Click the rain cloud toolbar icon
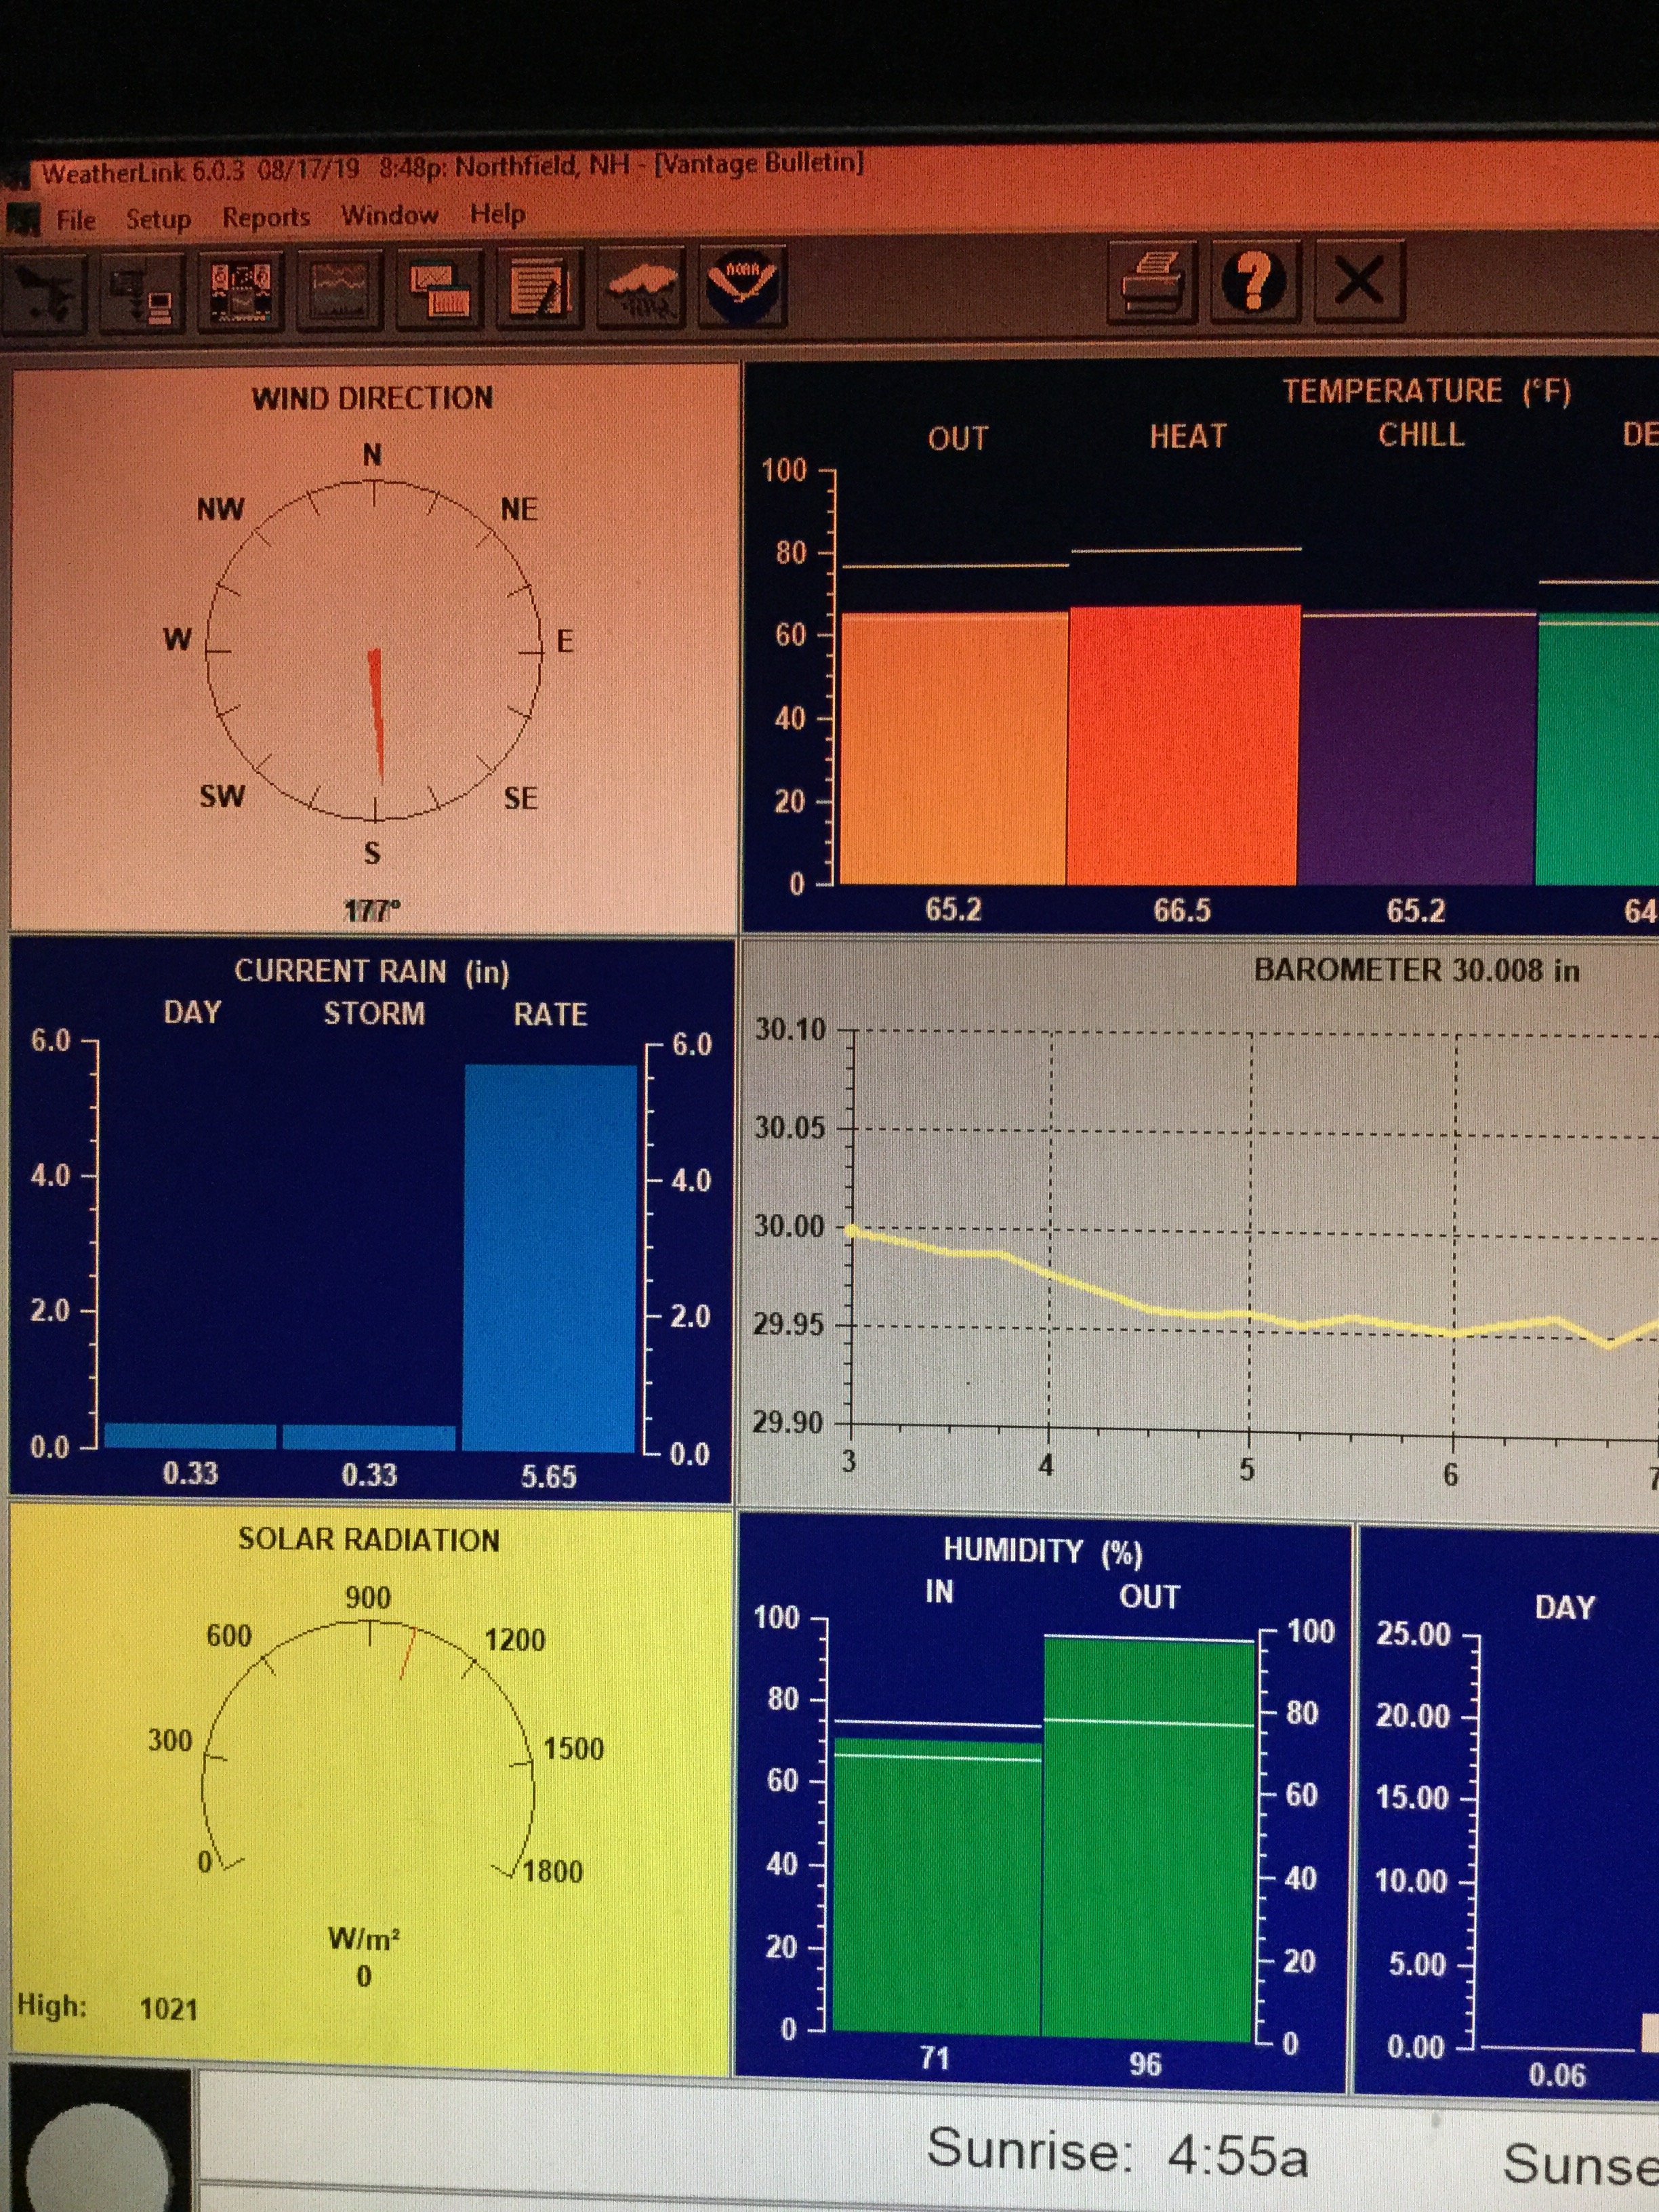 (x=641, y=286)
